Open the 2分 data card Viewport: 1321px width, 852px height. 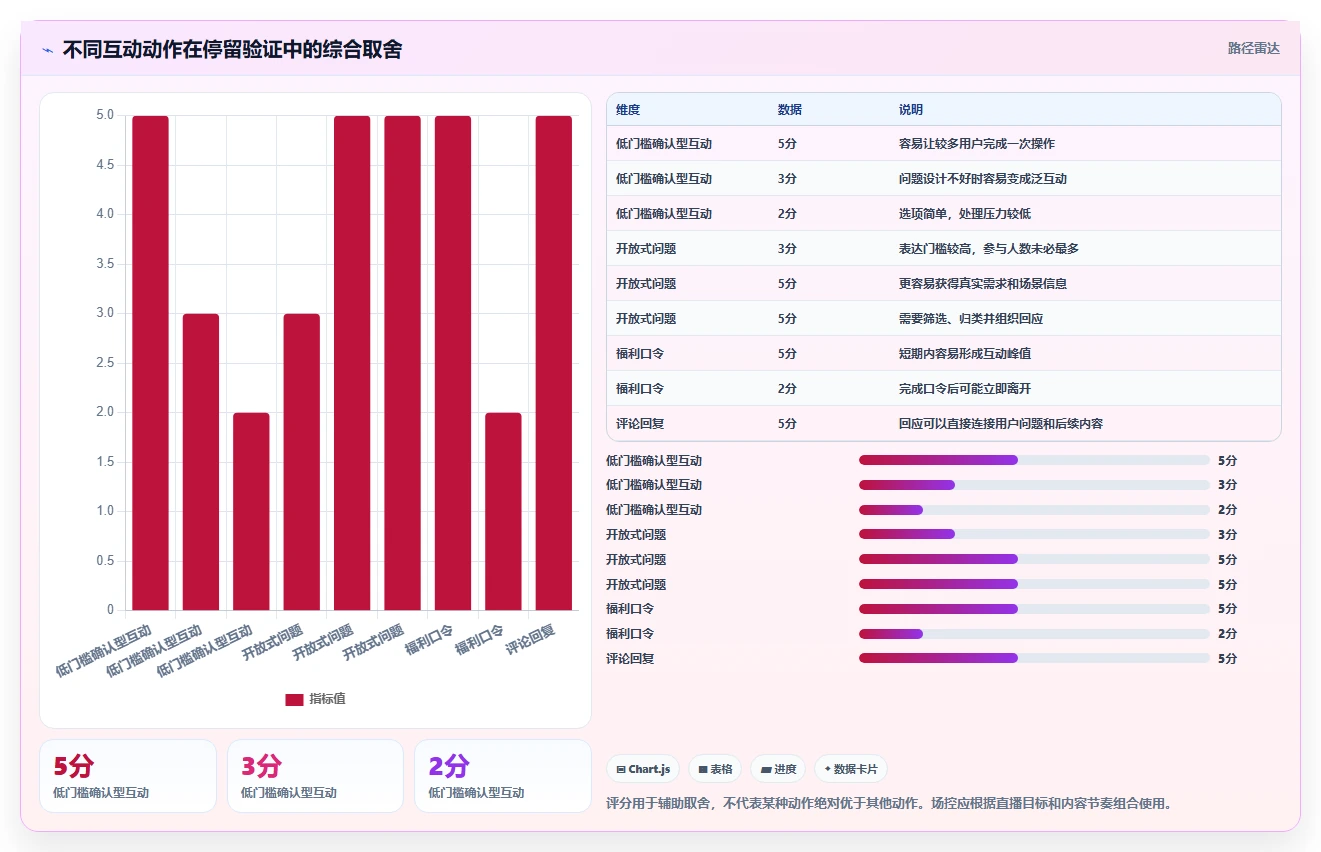pyautogui.click(x=503, y=776)
